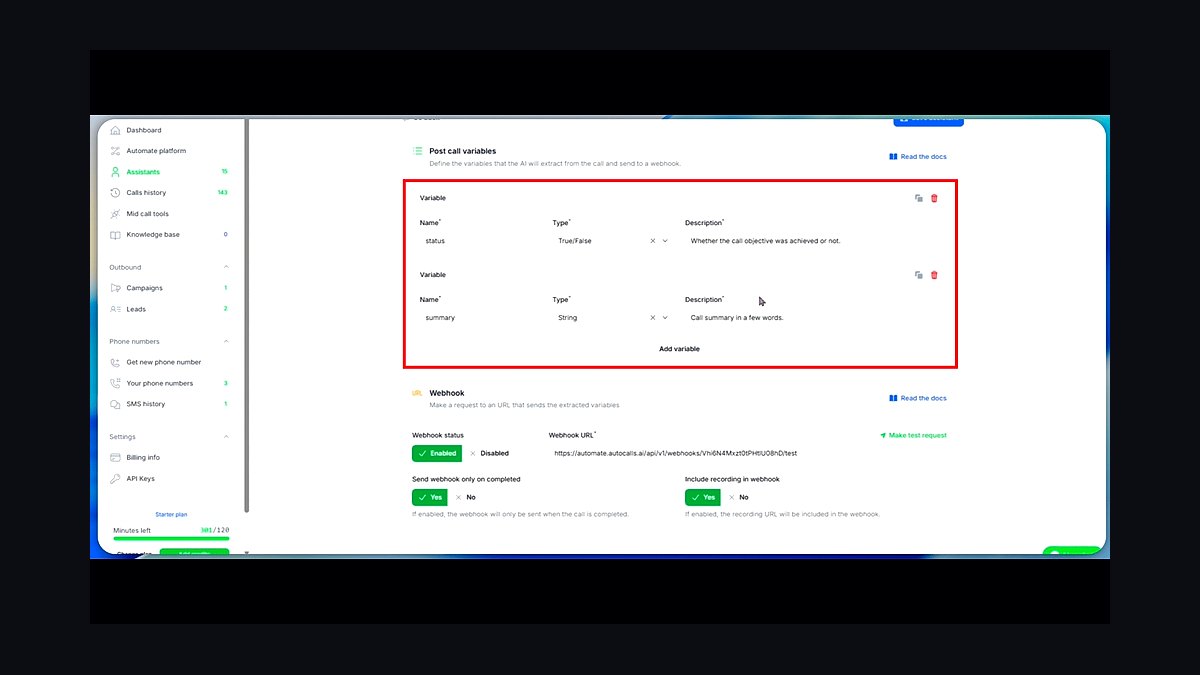Duplicate the summary variable with copy icon
Image resolution: width=1200 pixels, height=675 pixels.
[x=918, y=275]
